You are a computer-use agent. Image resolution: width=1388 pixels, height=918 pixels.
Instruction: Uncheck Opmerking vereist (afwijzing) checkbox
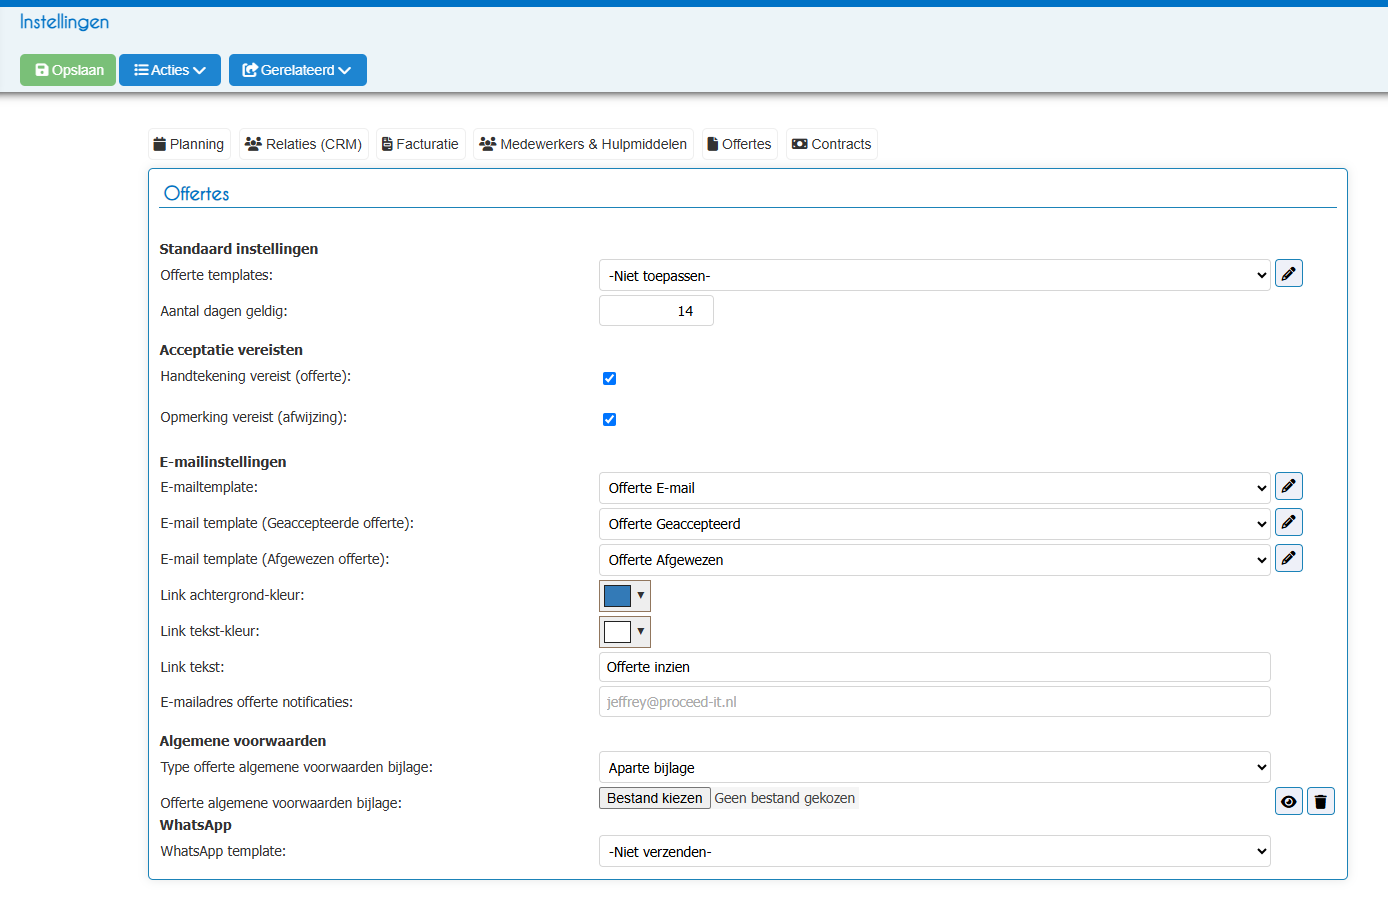[x=609, y=419]
